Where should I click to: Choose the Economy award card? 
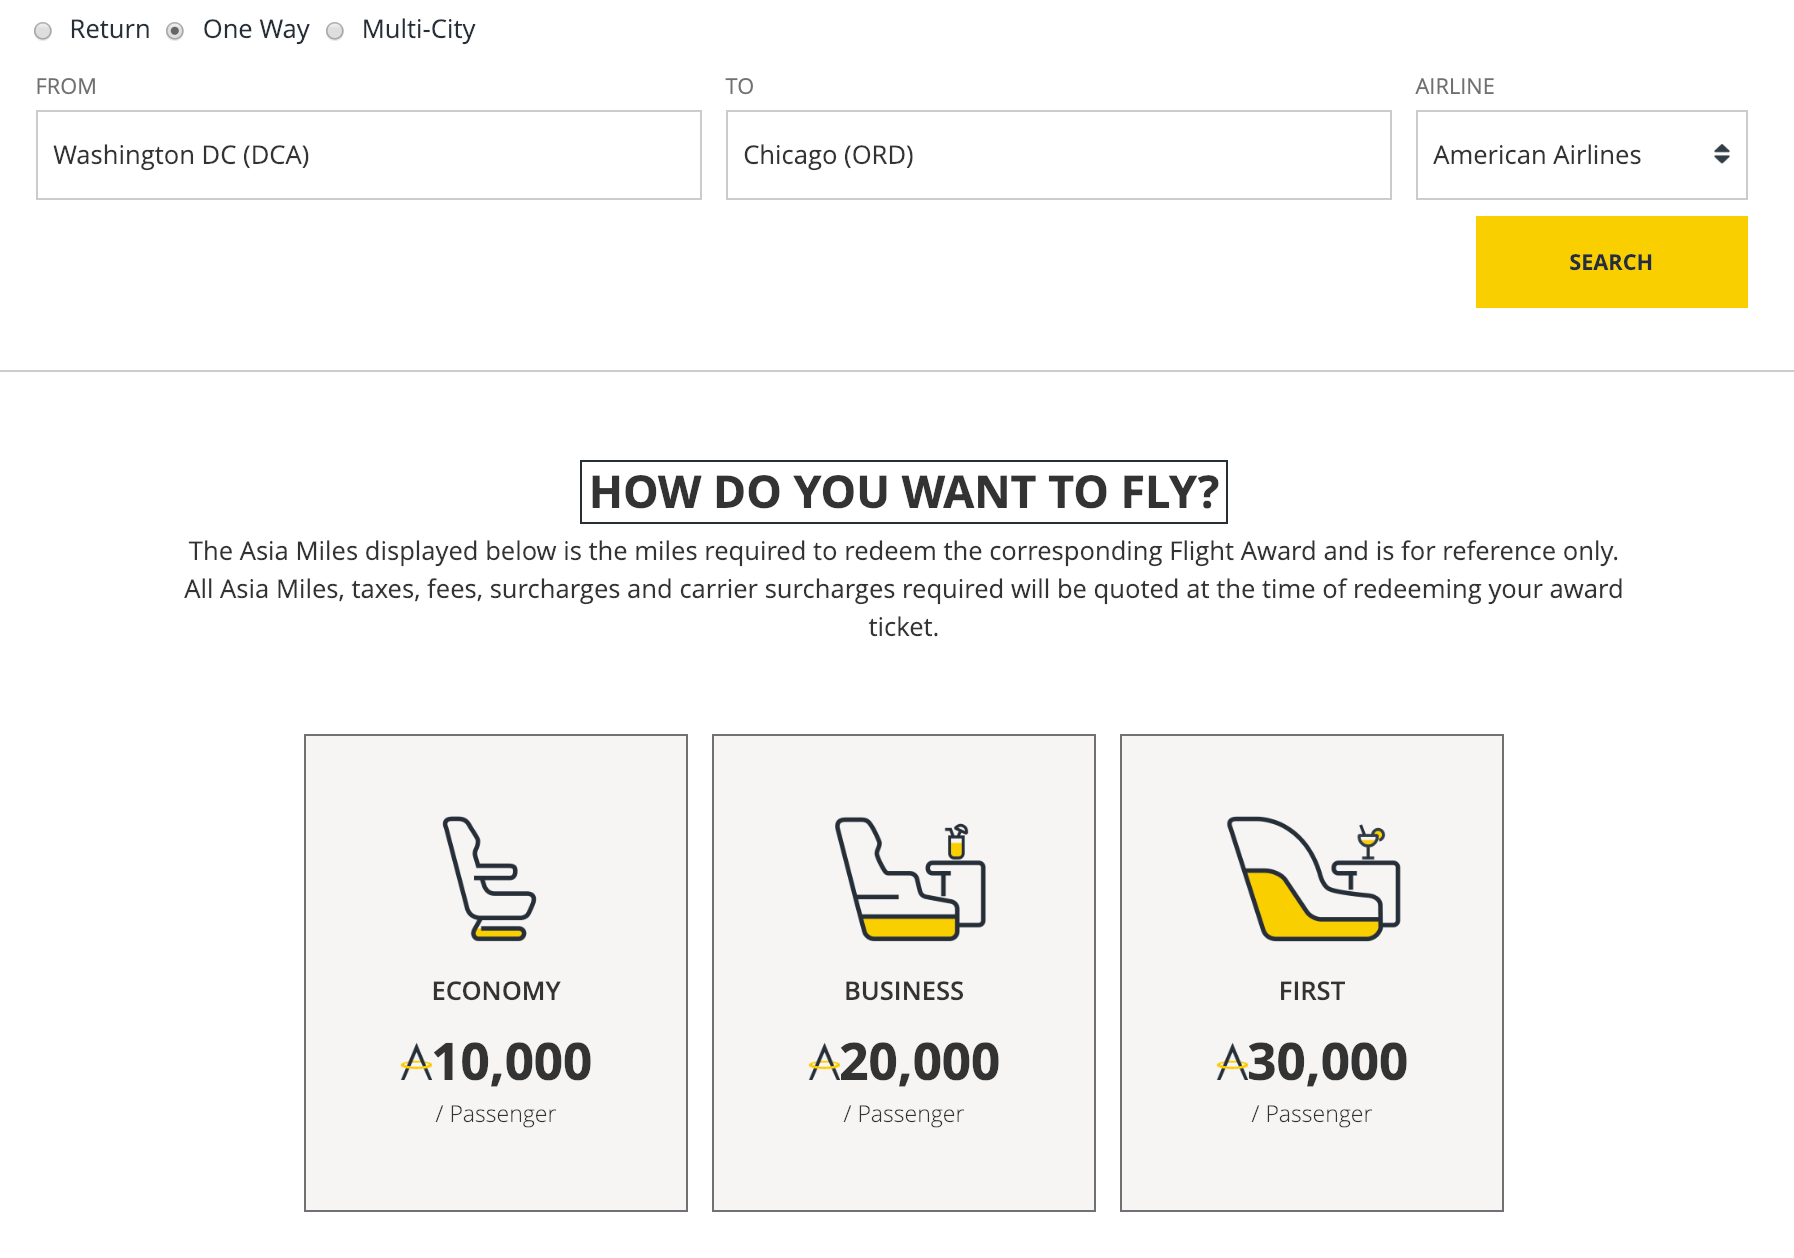point(496,972)
